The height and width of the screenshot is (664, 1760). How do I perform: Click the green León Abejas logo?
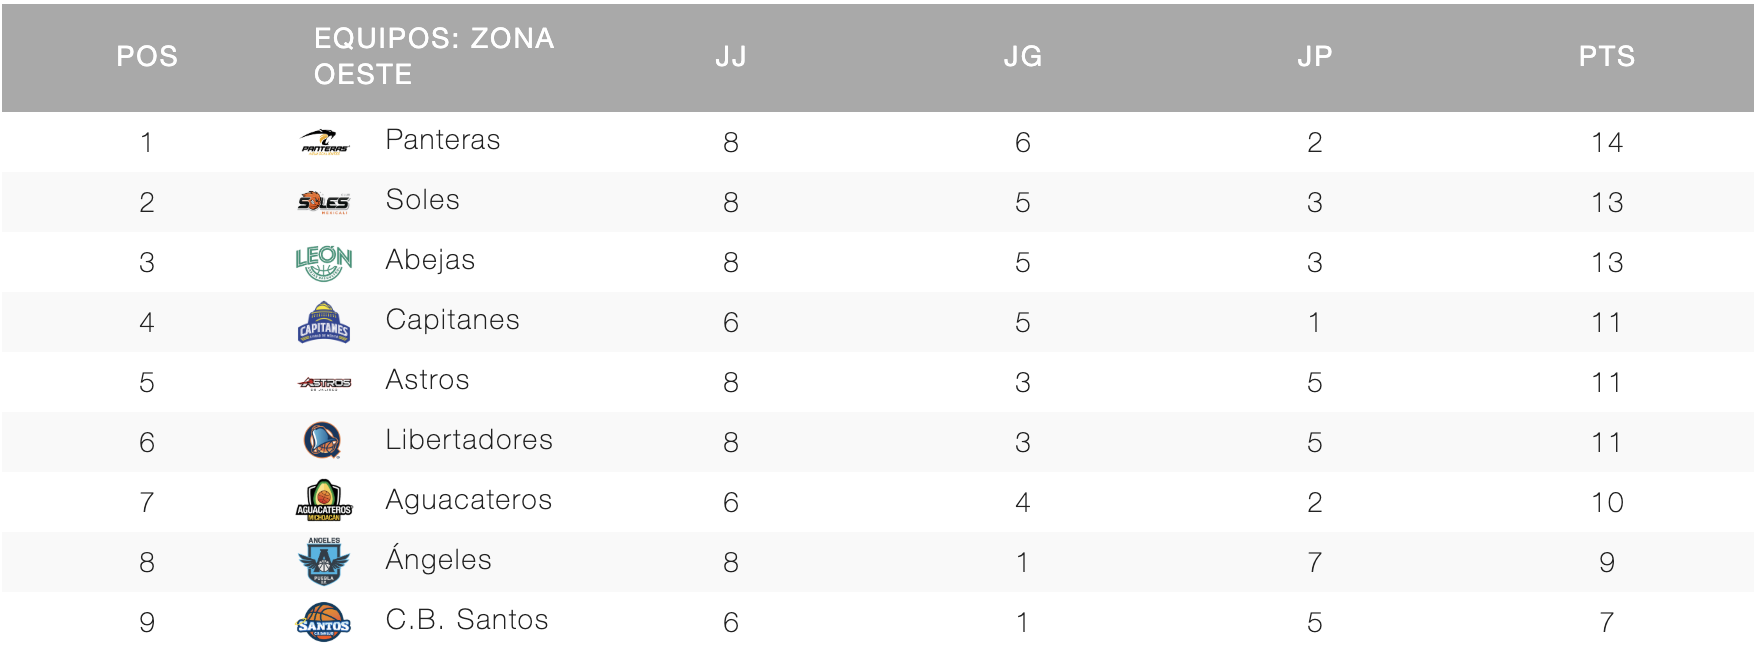[324, 263]
